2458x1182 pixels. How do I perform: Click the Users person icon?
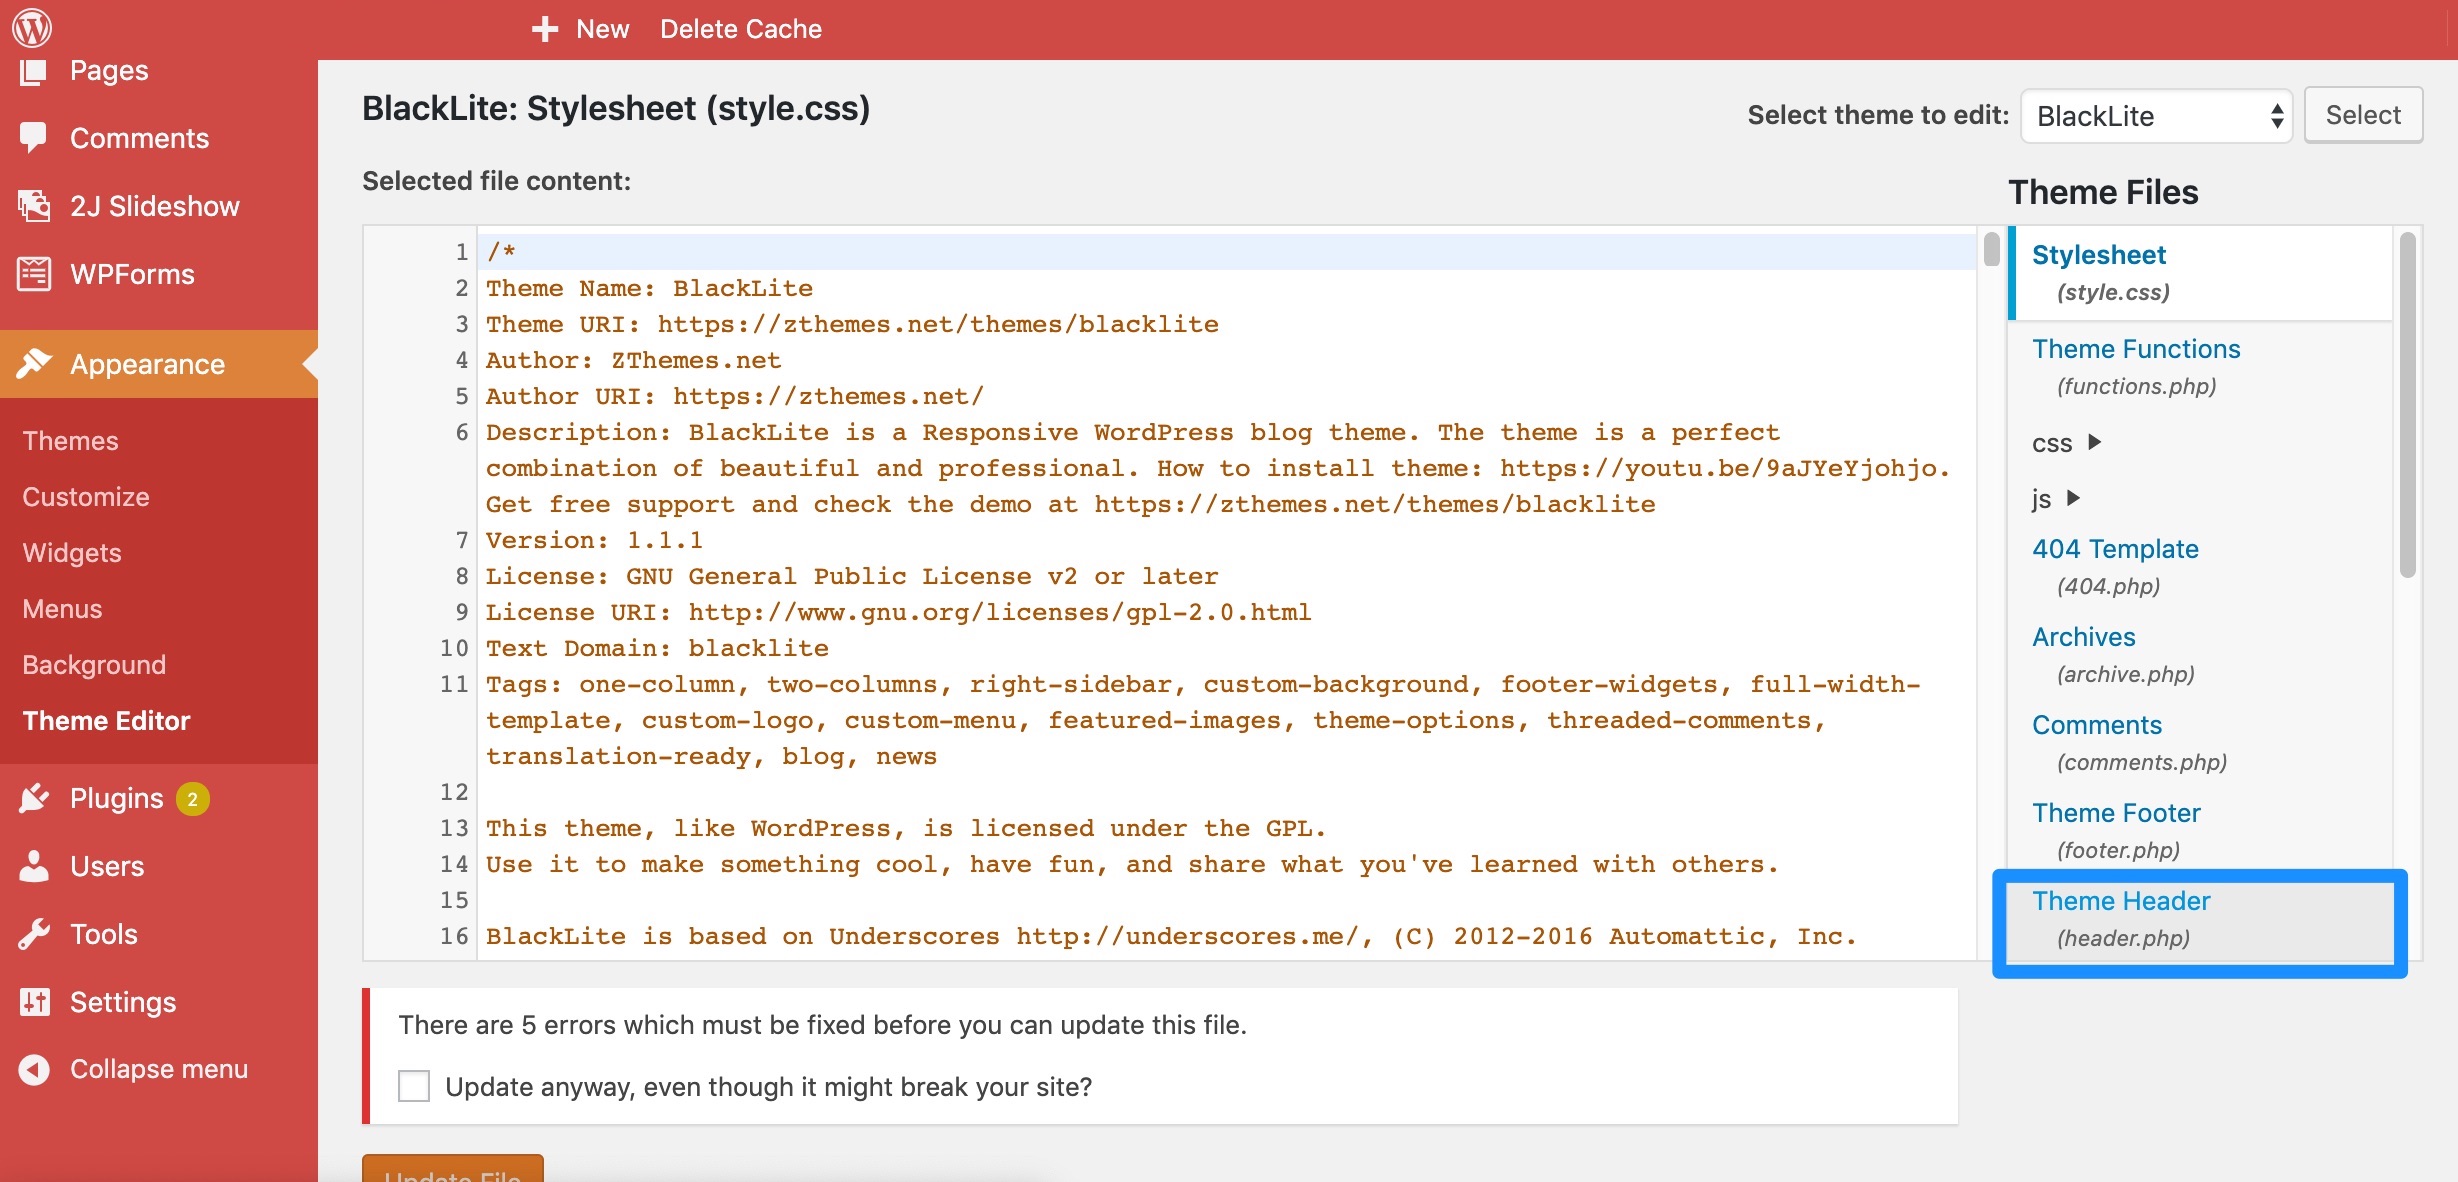[x=34, y=866]
